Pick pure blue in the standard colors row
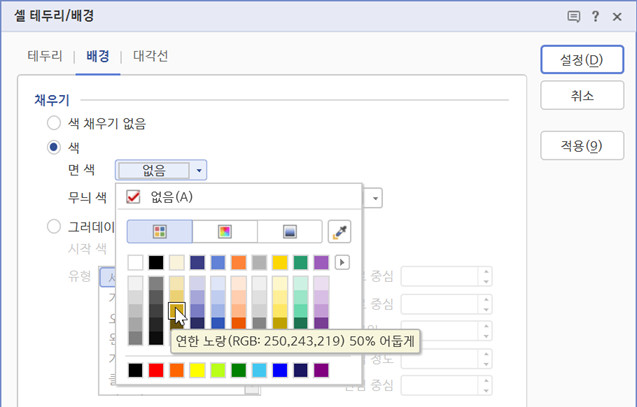Screen dimensions: 637x407 [280, 370]
